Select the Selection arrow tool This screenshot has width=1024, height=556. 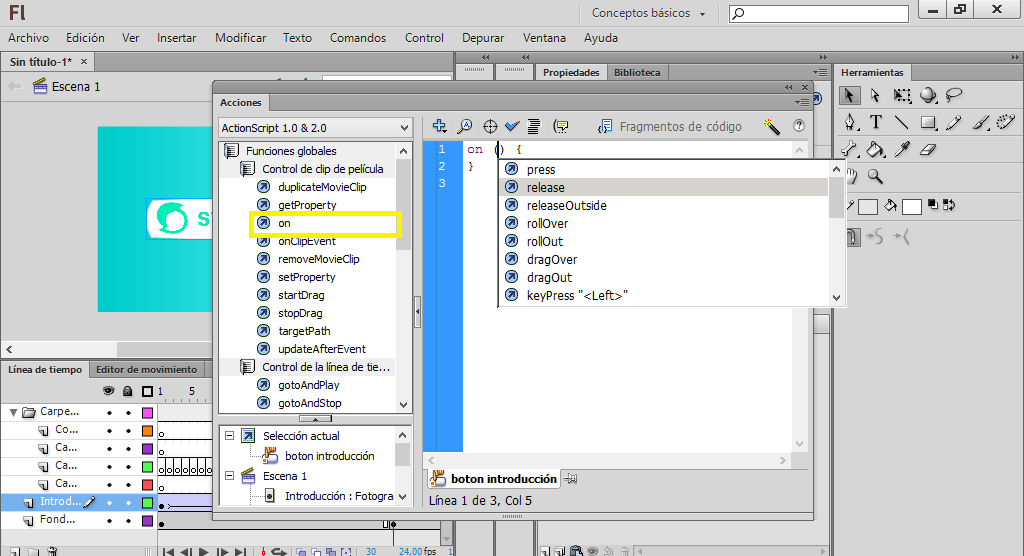pyautogui.click(x=849, y=95)
